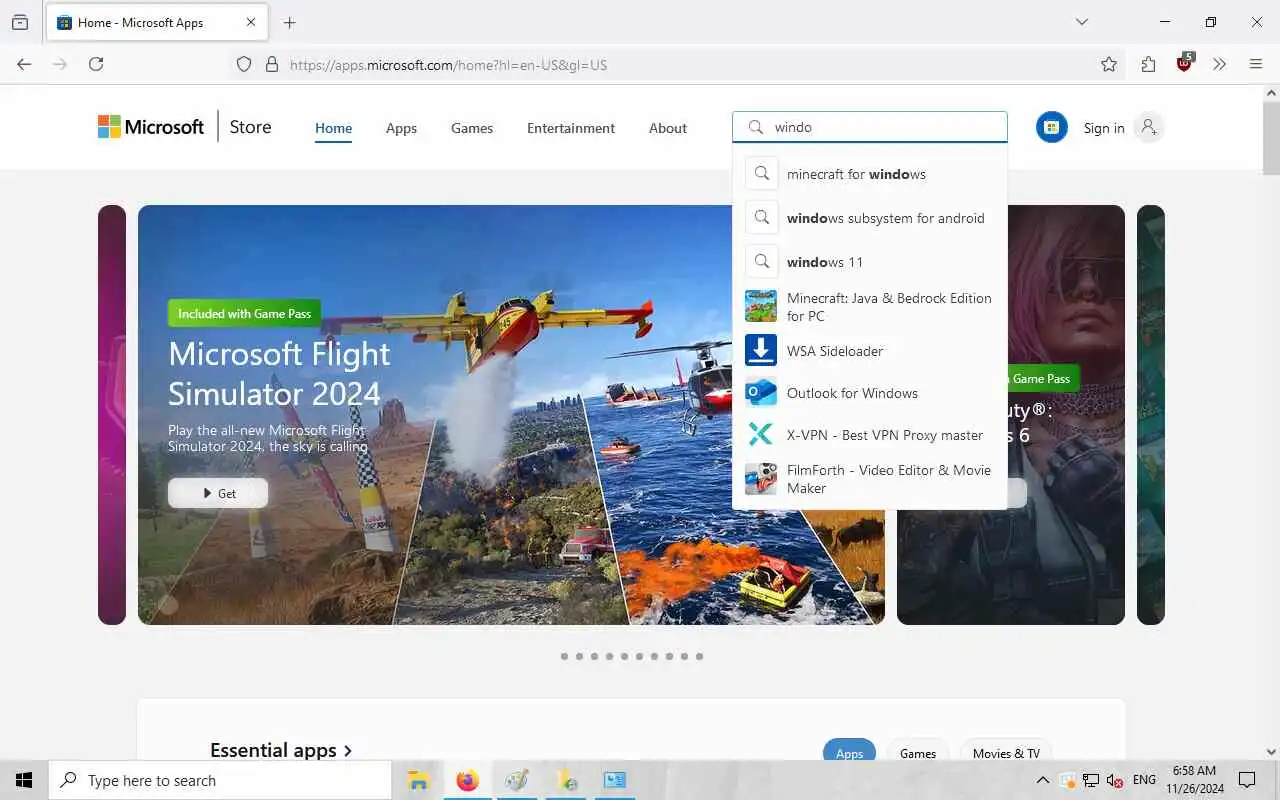This screenshot has width=1280, height=800.
Task: Open the Firefox View icon at tab strip left
Action: pos(20,22)
